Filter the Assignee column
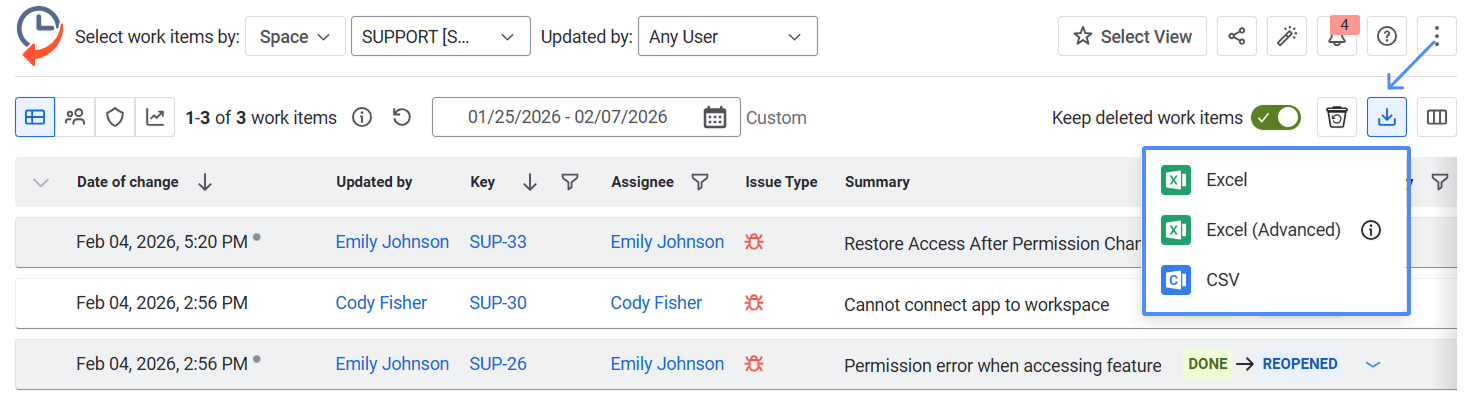 (x=700, y=182)
